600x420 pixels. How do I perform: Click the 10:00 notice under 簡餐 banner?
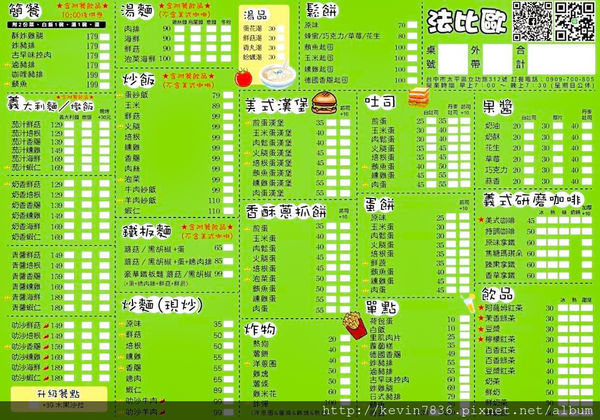[82, 15]
